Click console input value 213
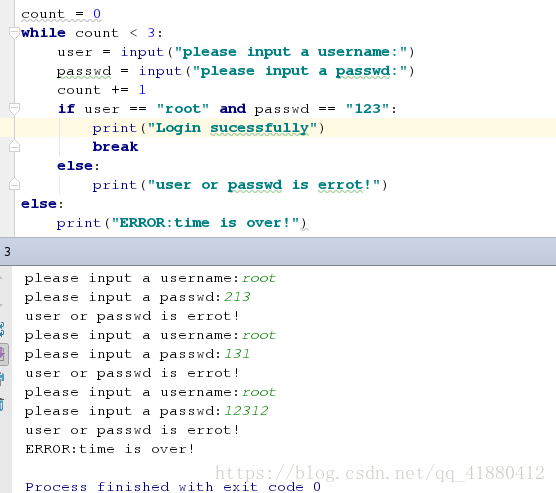 (x=237, y=297)
